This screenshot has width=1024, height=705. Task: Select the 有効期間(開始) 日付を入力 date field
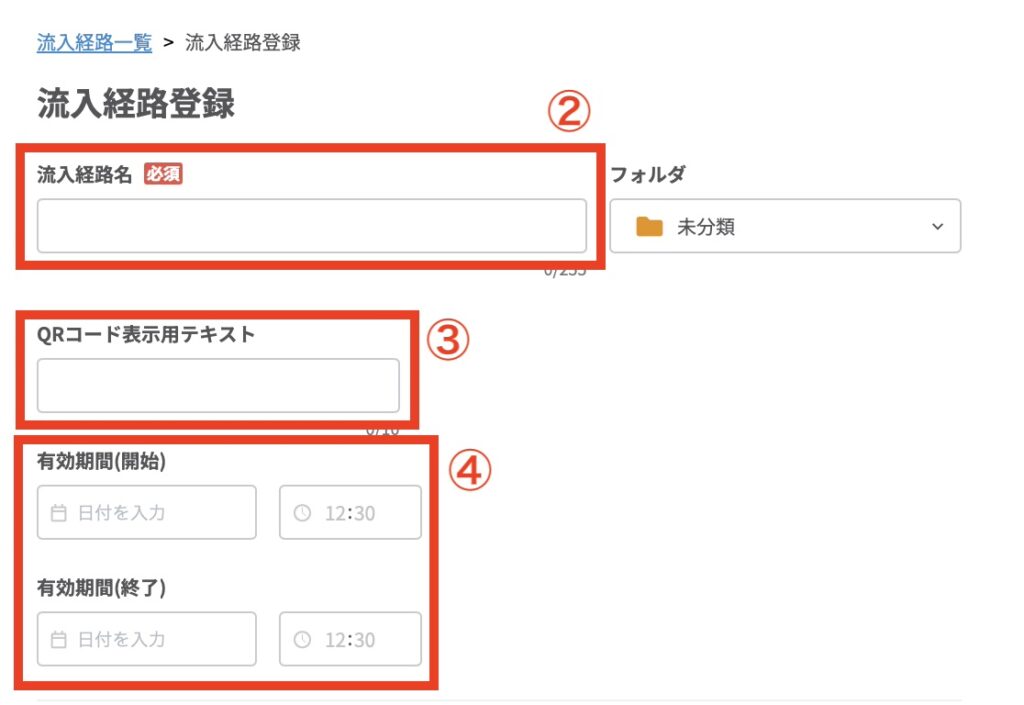coord(147,513)
